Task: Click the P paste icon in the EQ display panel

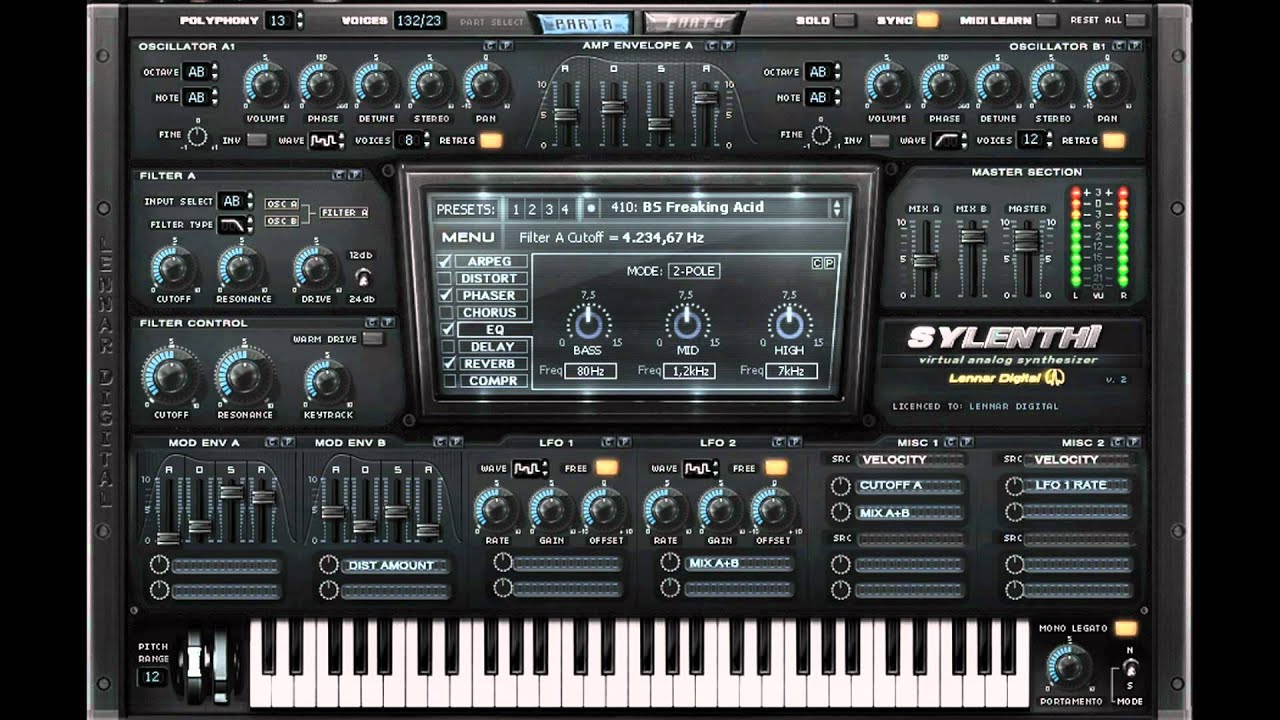Action: click(829, 262)
